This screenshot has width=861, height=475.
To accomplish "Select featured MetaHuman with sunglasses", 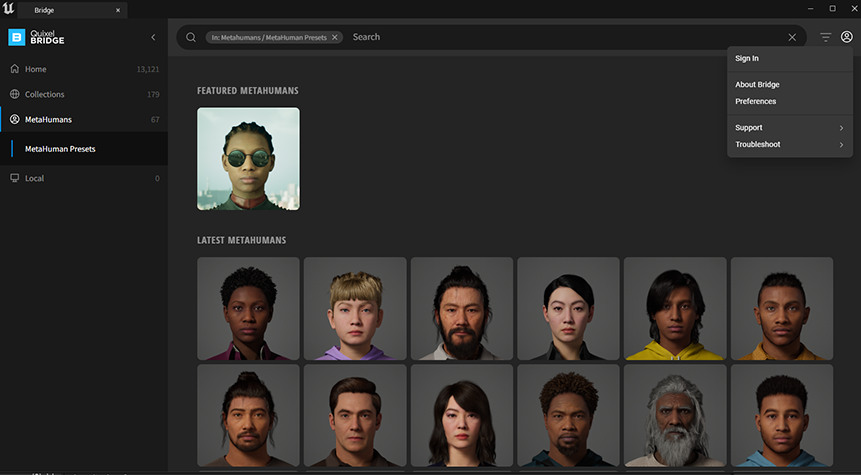I will 248,159.
